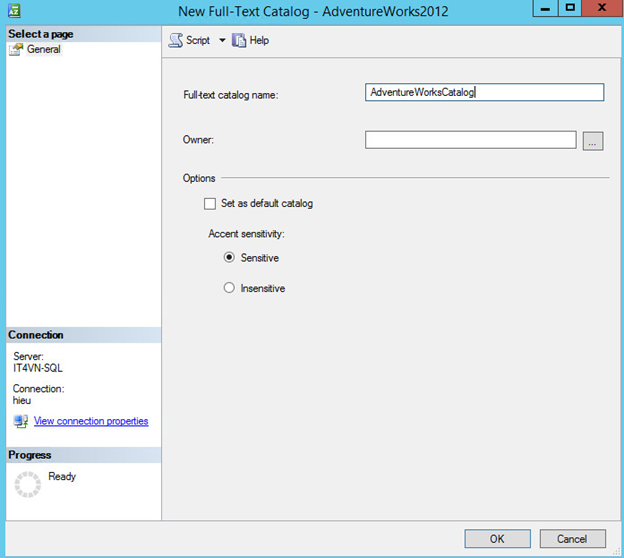Enable Set as default catalog checkbox
The height and width of the screenshot is (558, 624).
210,204
